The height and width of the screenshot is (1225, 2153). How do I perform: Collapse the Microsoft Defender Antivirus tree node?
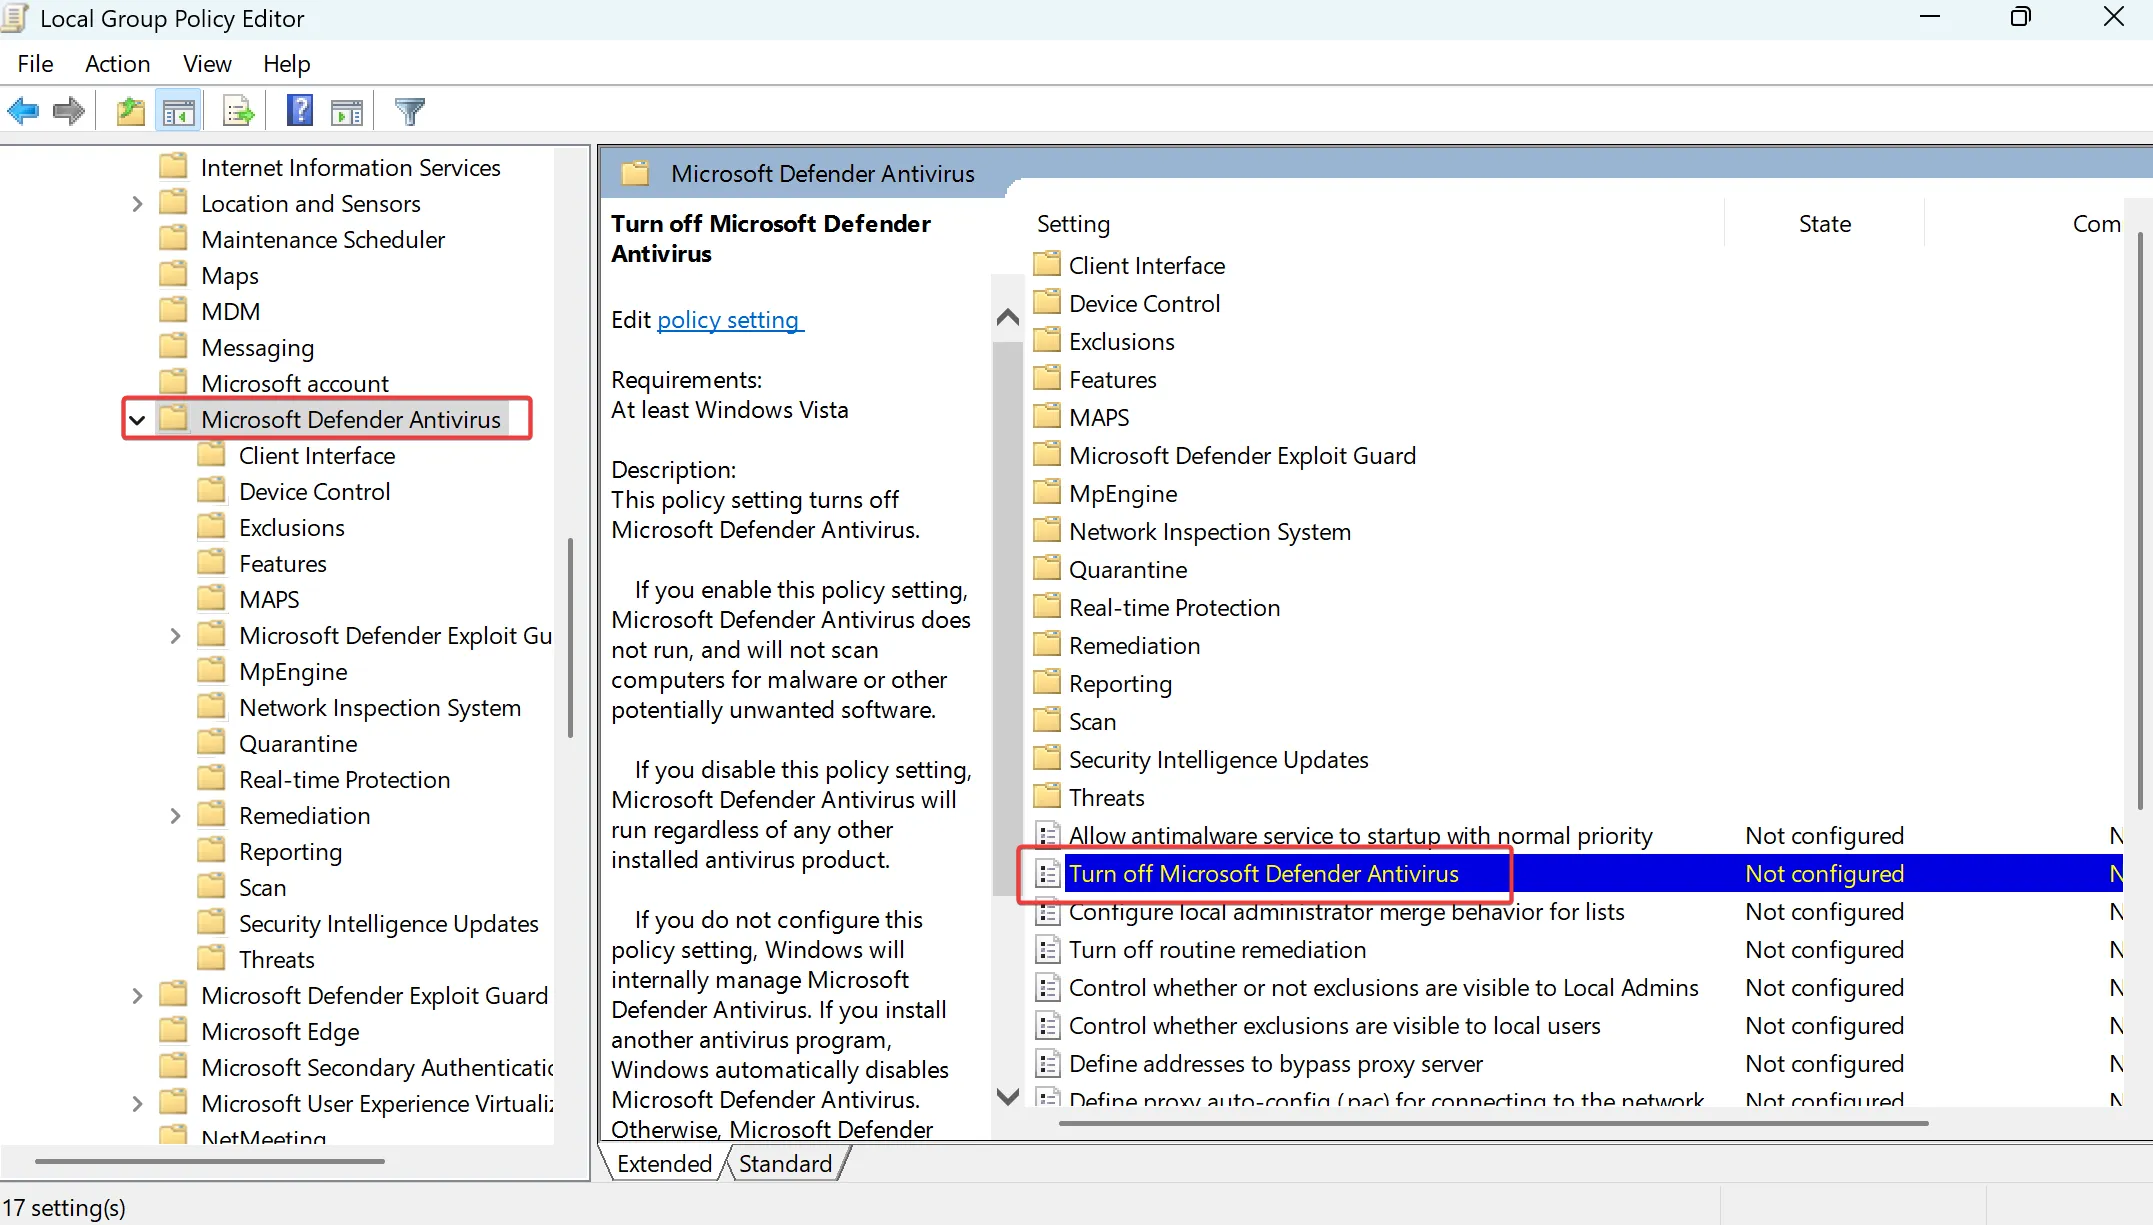pyautogui.click(x=137, y=419)
